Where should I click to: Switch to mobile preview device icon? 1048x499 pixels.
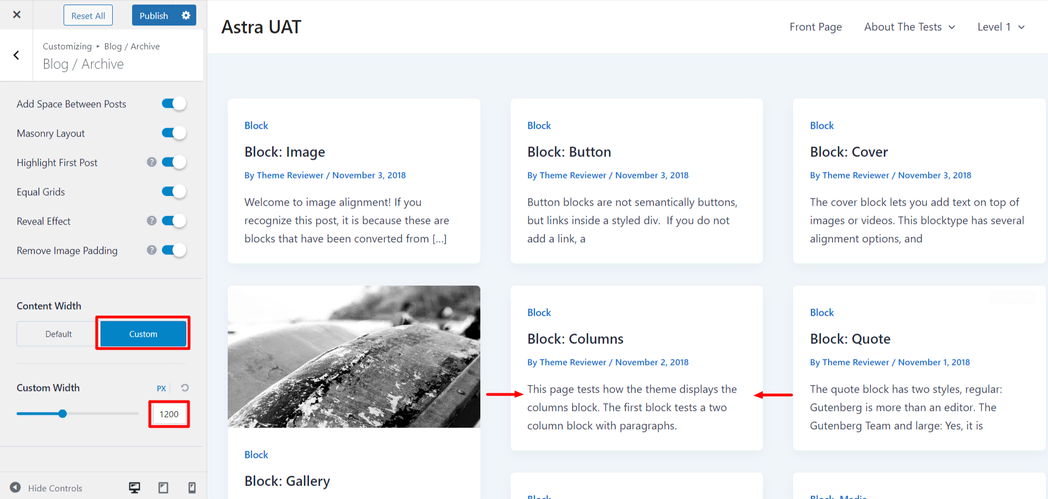tap(192, 488)
